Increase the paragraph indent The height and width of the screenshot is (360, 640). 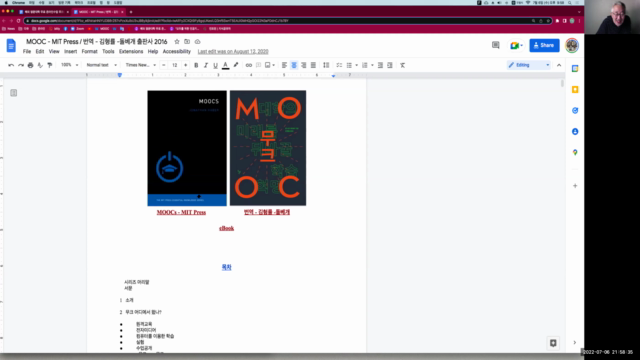390,65
